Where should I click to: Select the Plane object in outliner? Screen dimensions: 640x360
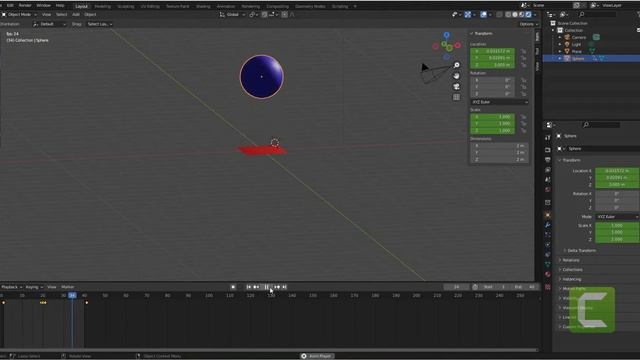click(x=577, y=51)
